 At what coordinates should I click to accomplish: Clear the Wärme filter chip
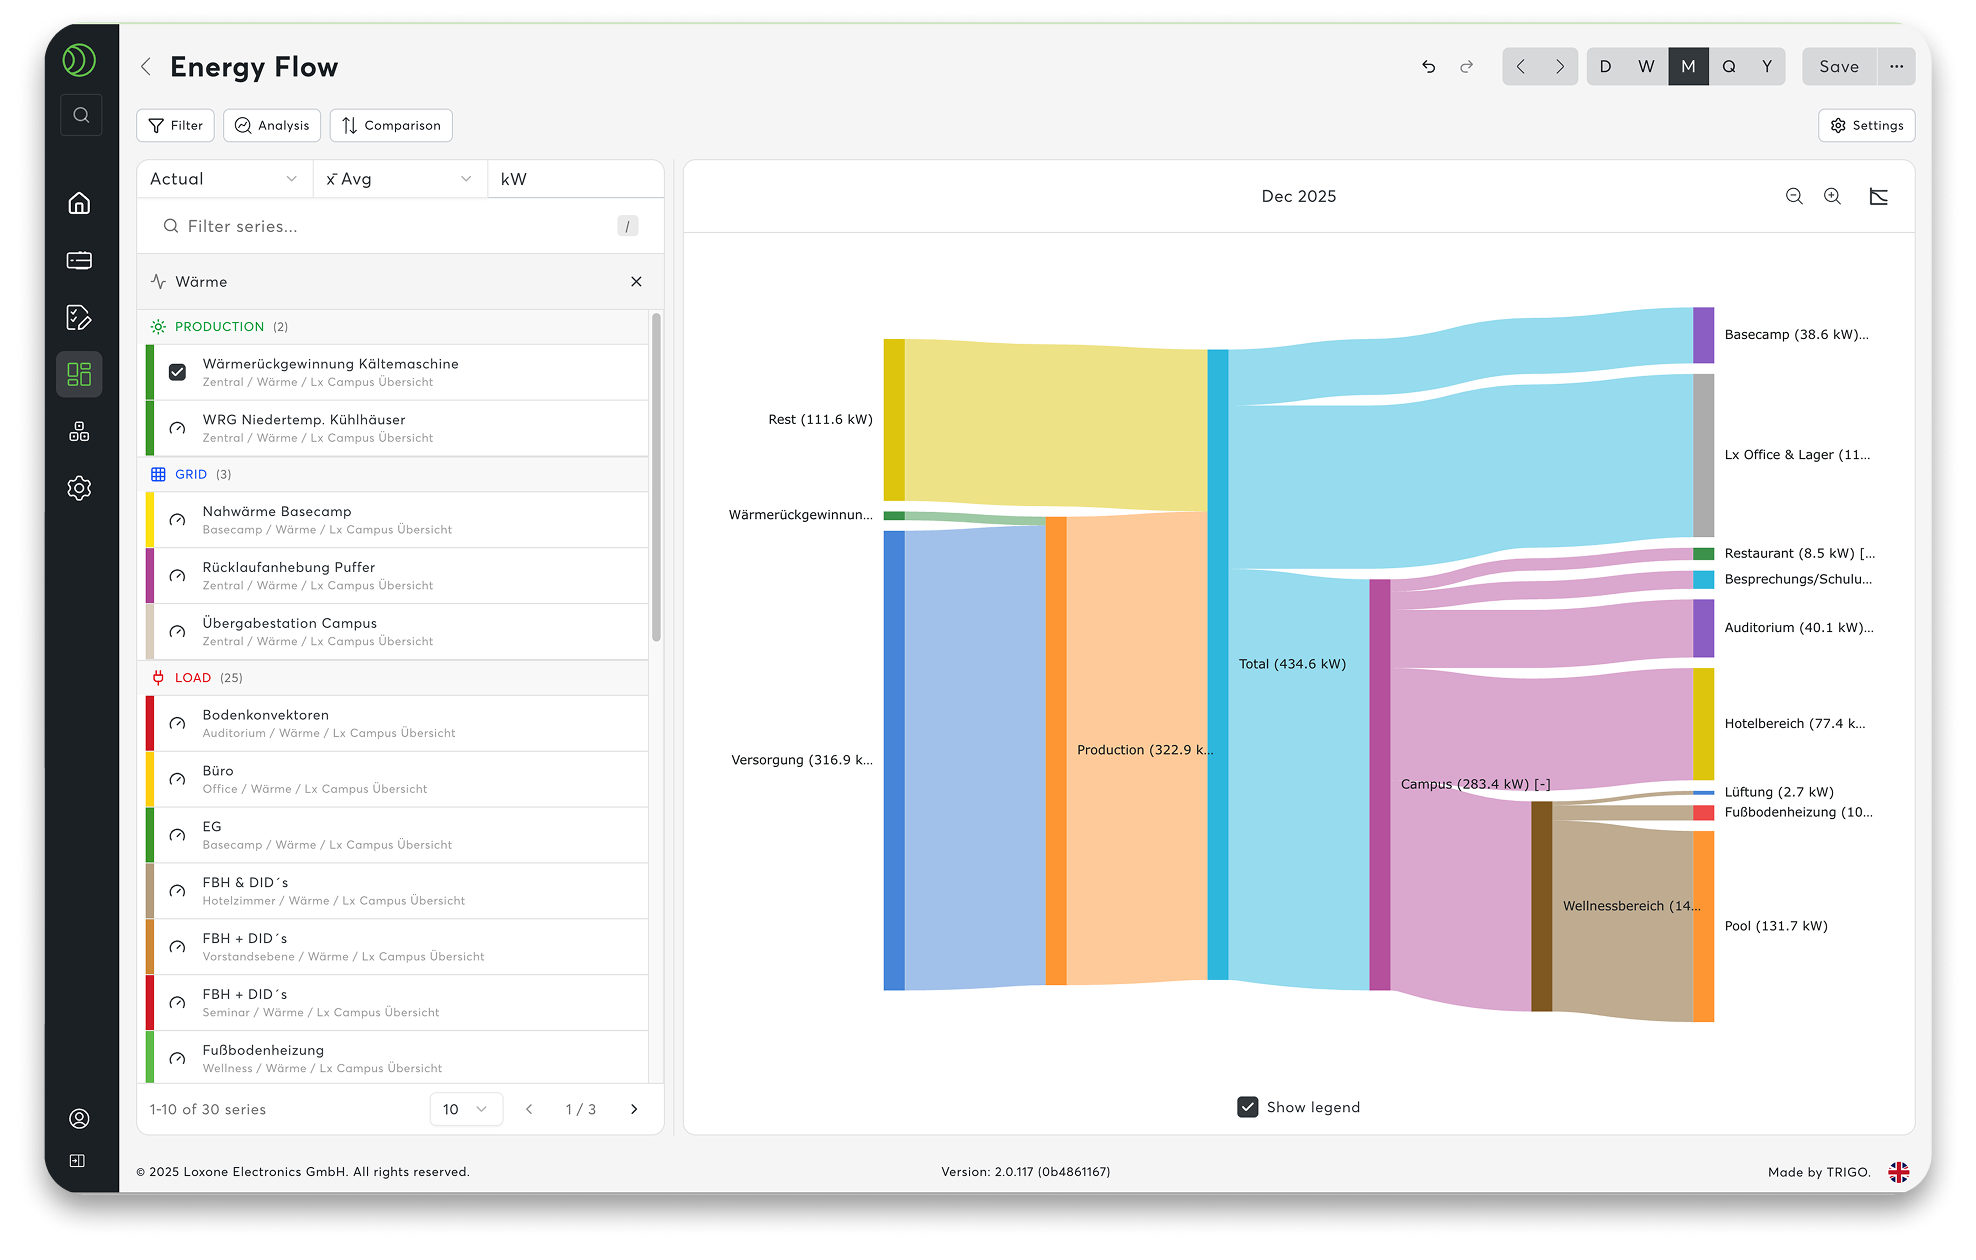[x=637, y=282]
